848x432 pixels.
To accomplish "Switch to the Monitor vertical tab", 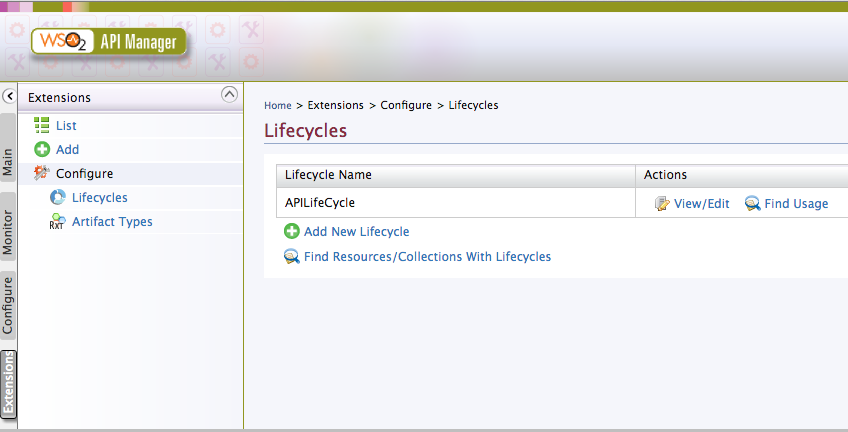I will (8, 234).
